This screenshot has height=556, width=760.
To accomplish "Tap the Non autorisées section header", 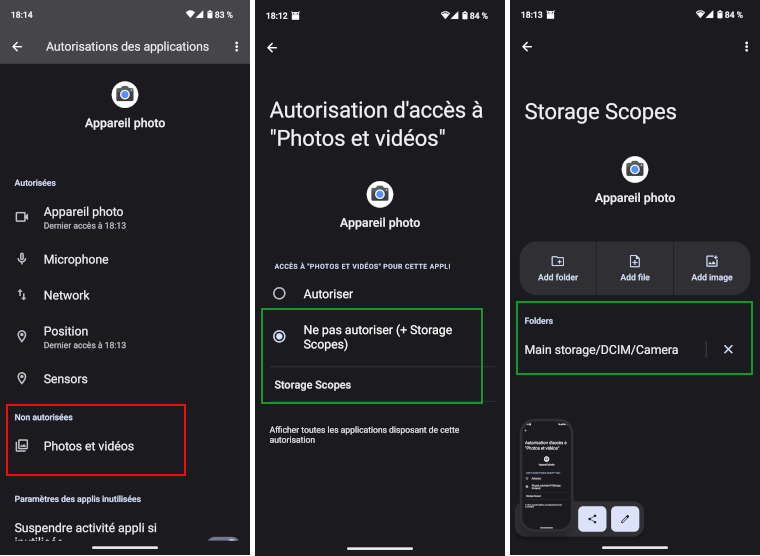I will pyautogui.click(x=44, y=417).
